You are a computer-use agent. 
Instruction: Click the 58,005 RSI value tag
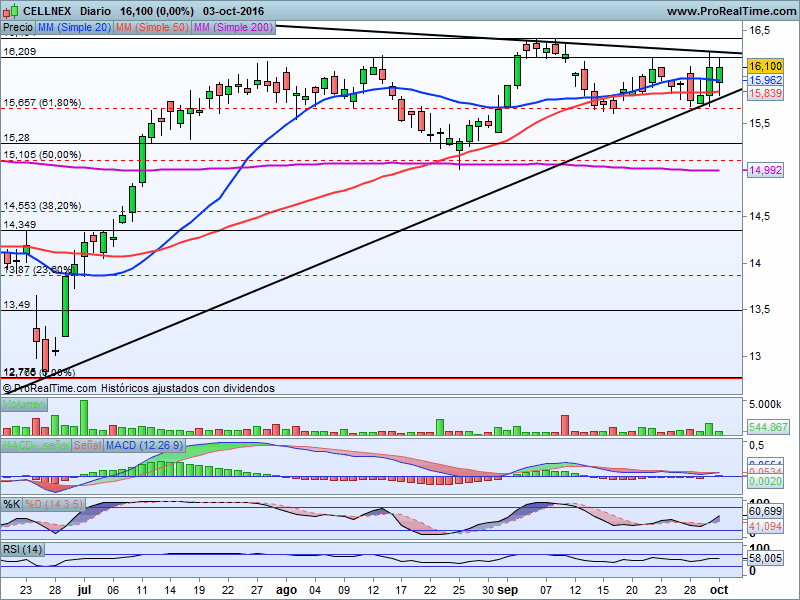765,558
